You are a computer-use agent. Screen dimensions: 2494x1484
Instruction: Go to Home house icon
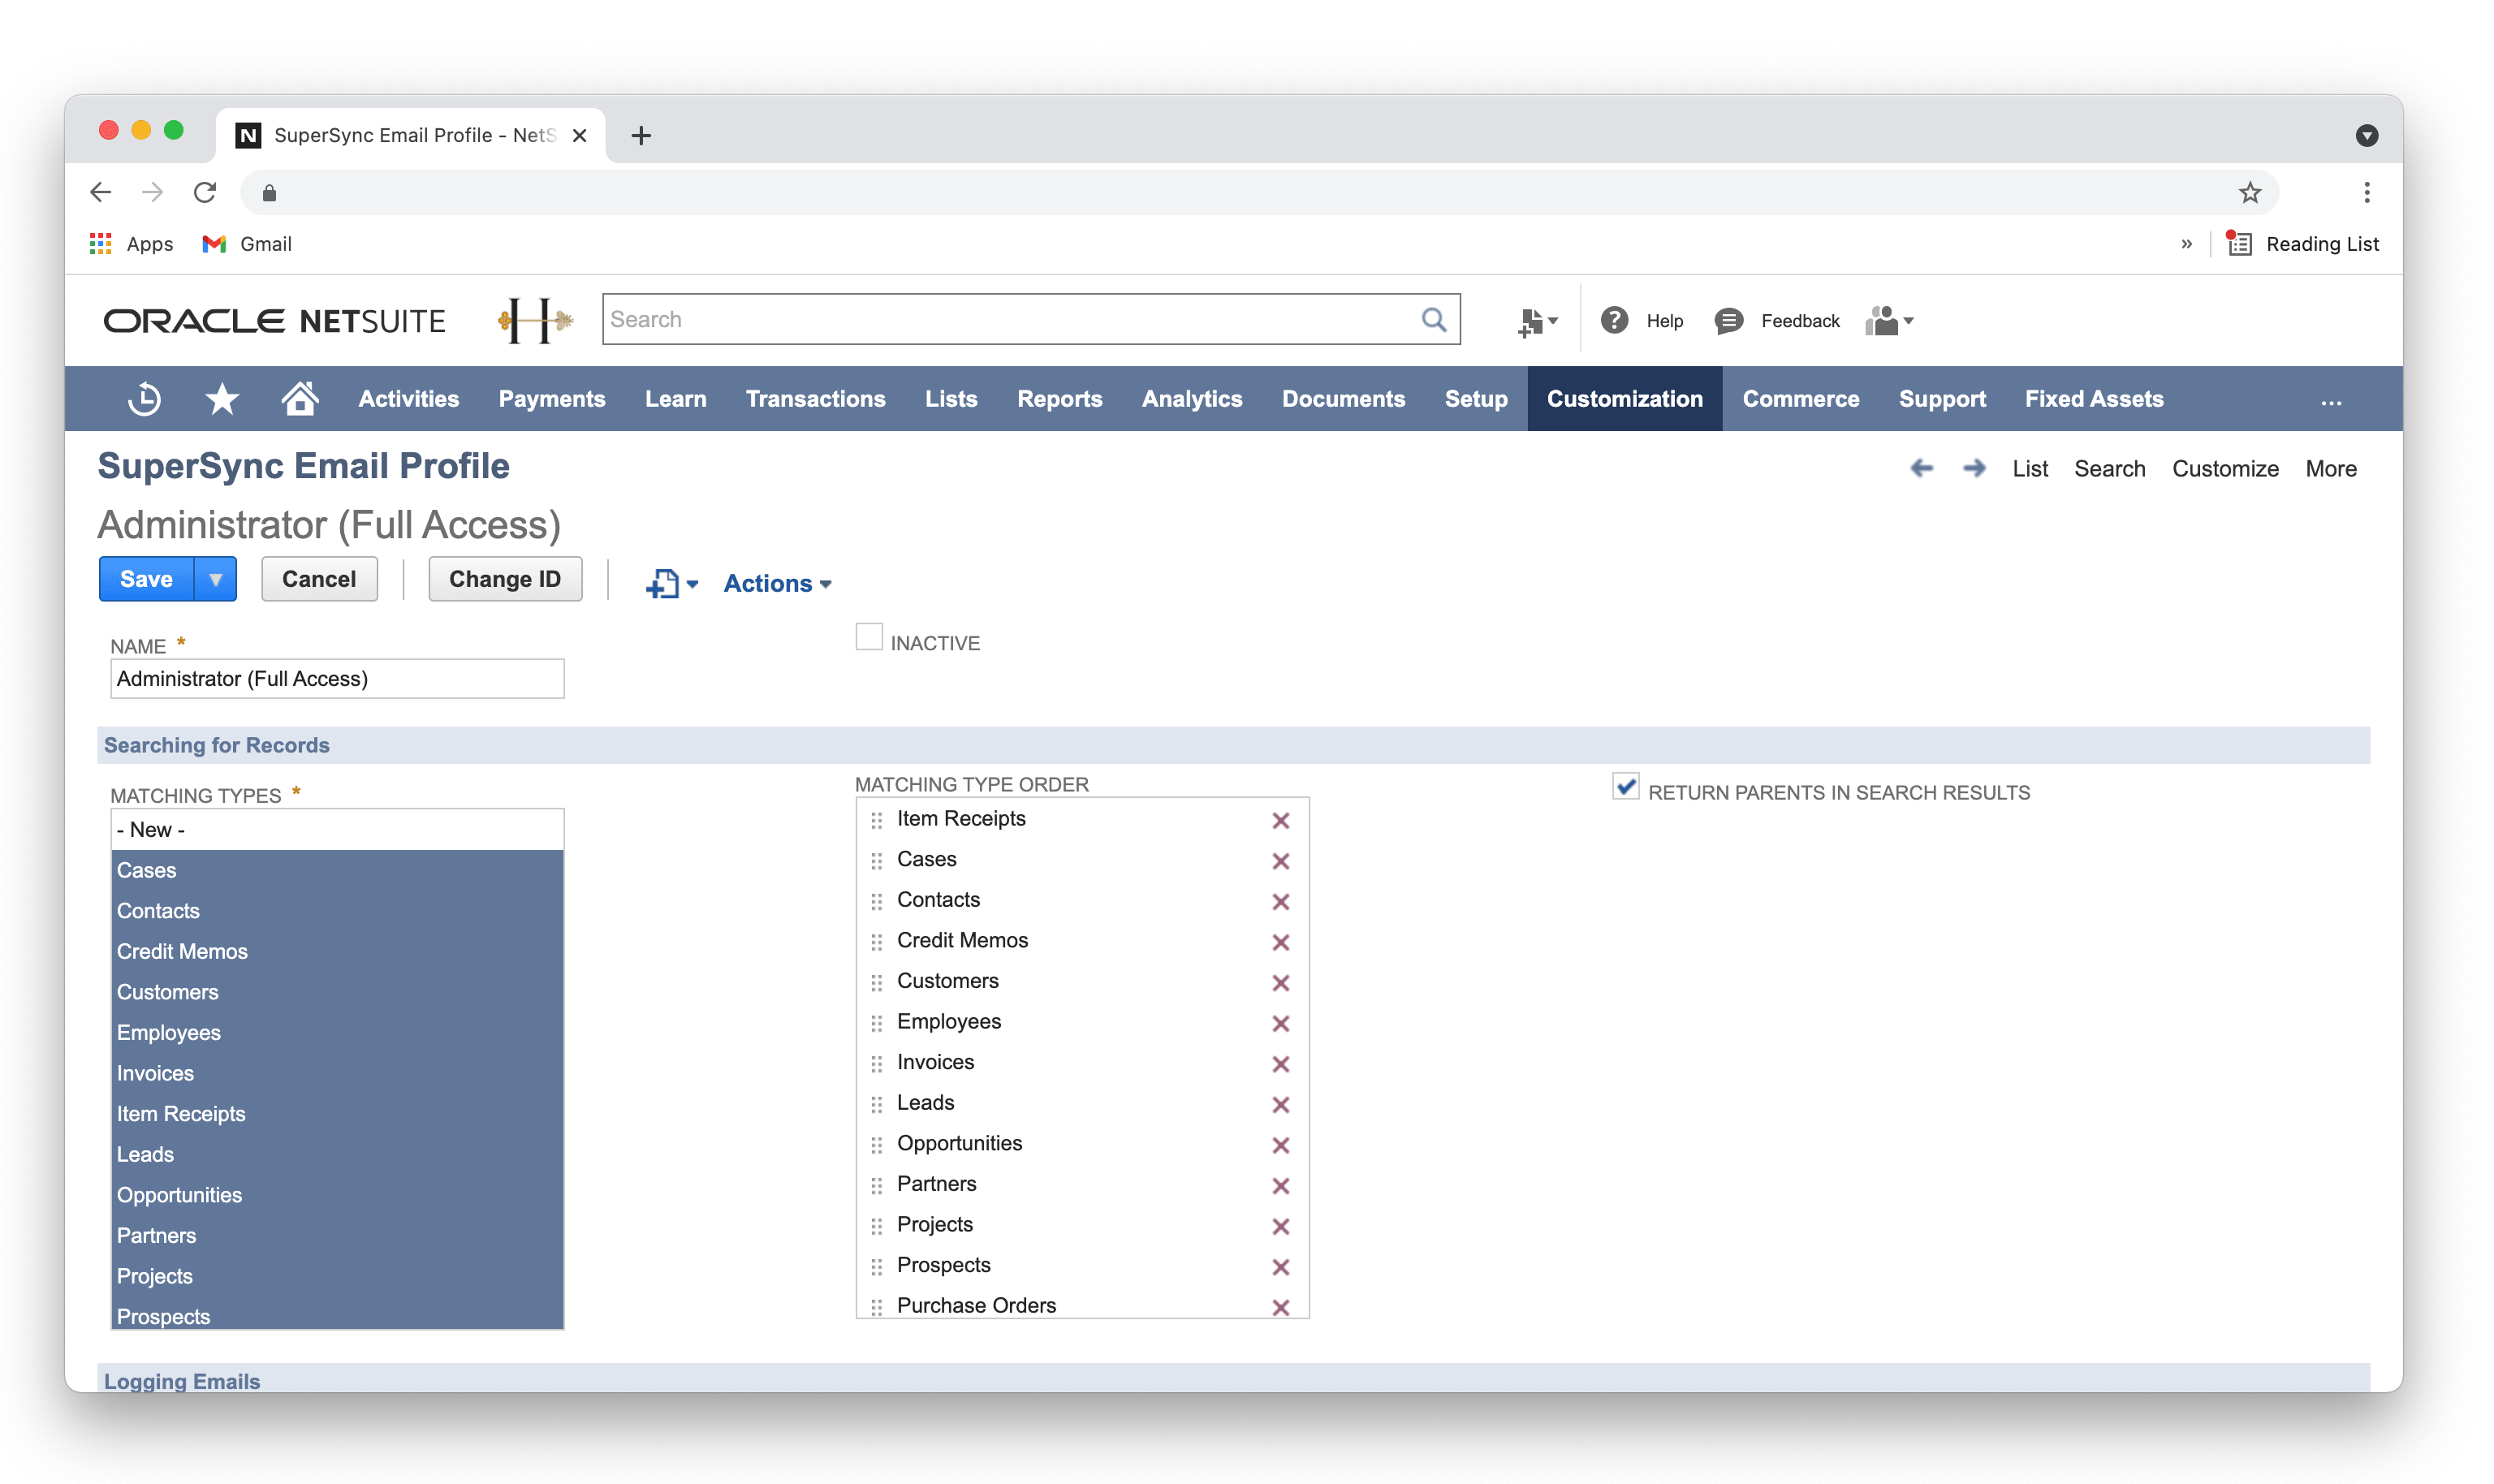pyautogui.click(x=299, y=398)
